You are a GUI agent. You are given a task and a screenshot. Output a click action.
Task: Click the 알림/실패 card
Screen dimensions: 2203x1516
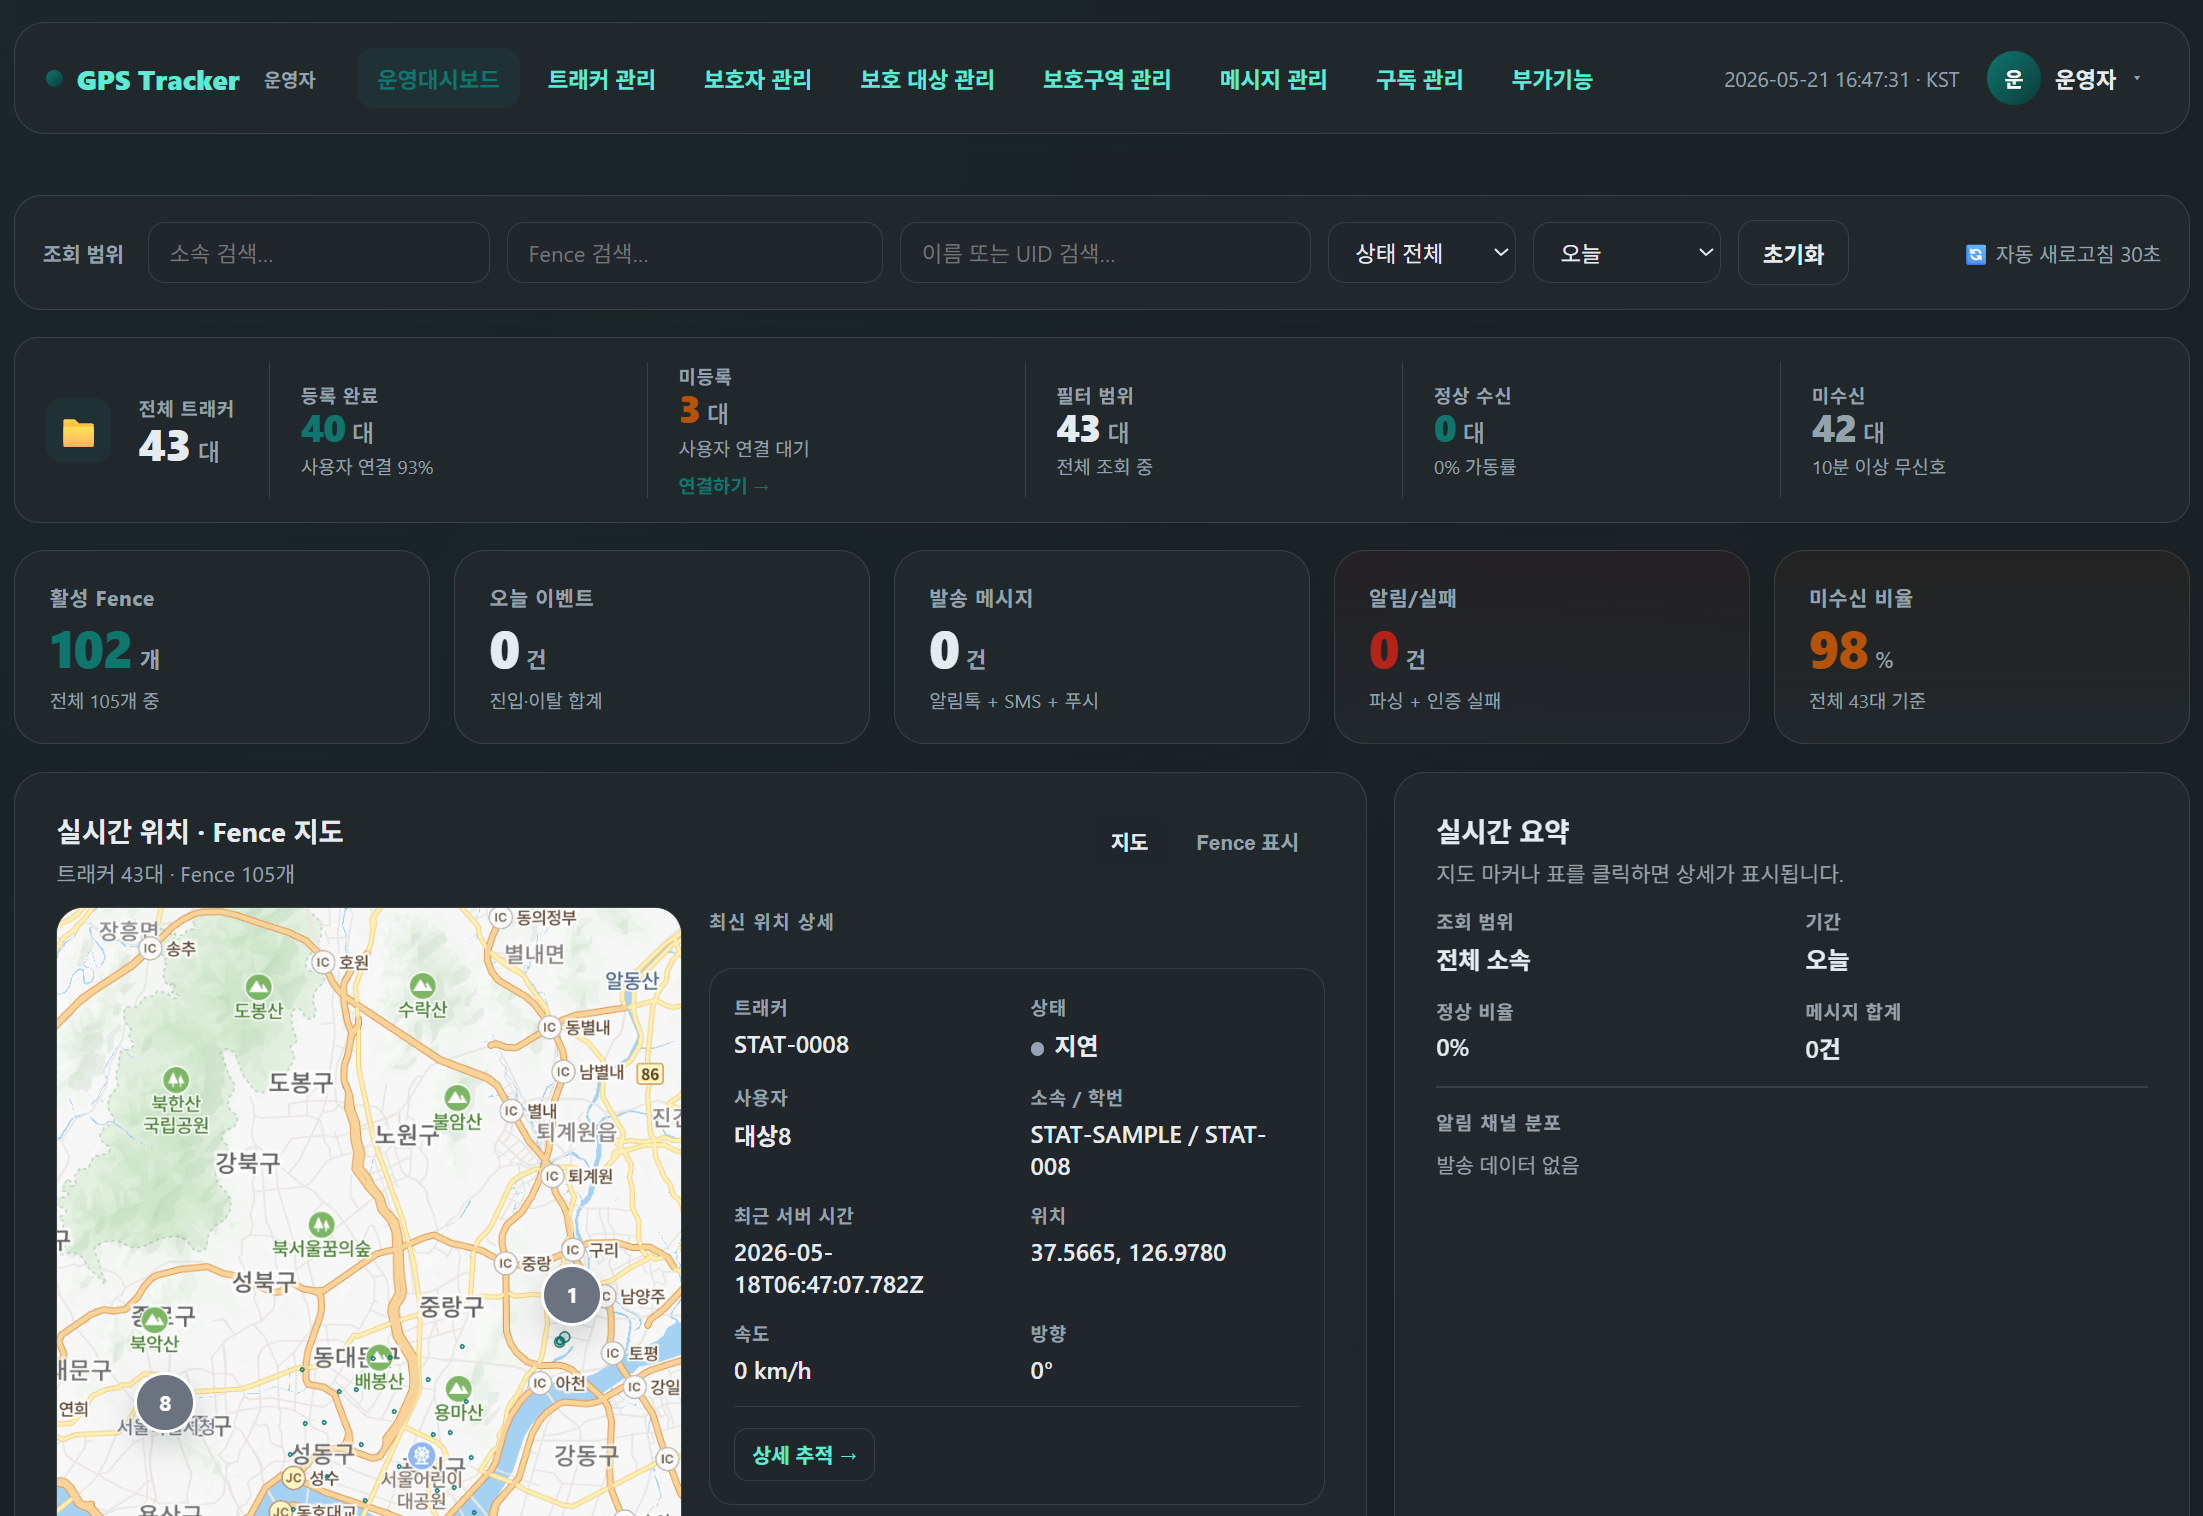(1541, 647)
